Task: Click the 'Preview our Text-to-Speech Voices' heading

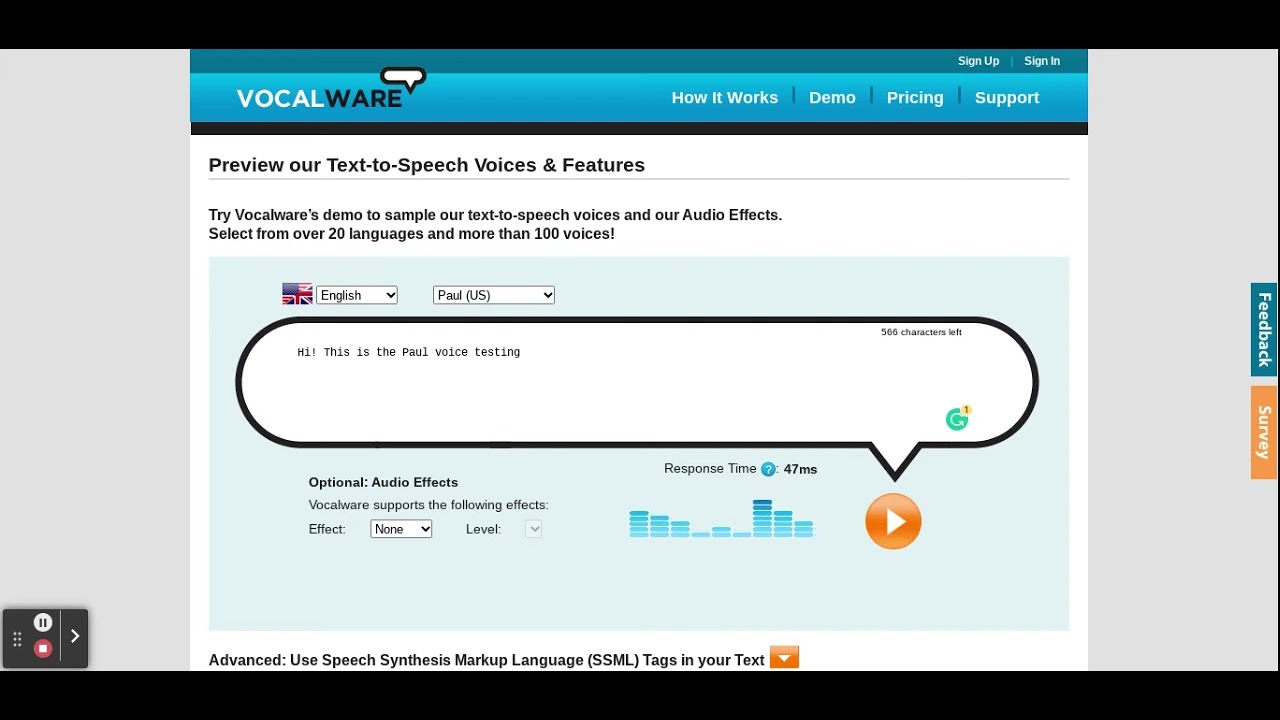Action: pos(427,165)
